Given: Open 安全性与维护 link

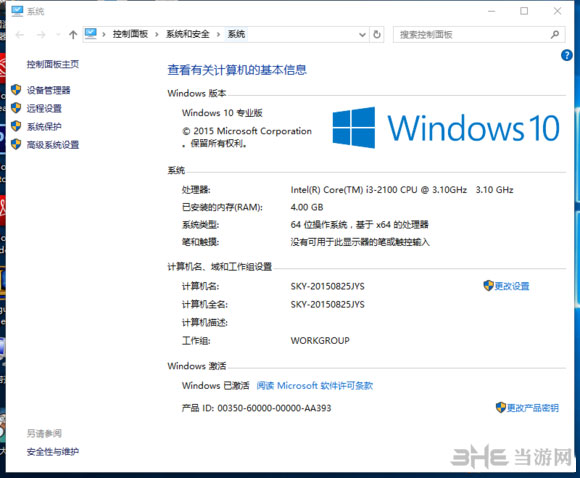Looking at the screenshot, I should click(x=53, y=452).
